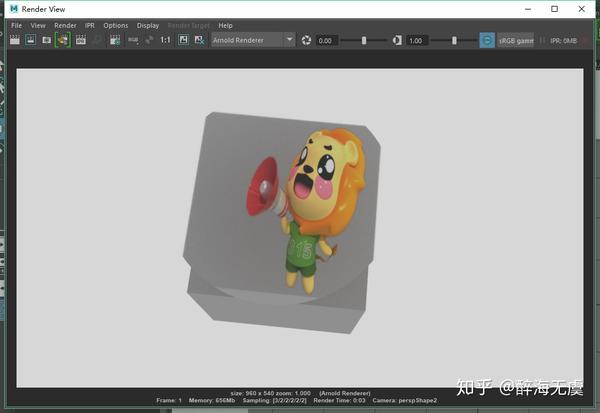The height and width of the screenshot is (413, 600).
Task: Toggle the RGB channels display icon
Action: 133,40
